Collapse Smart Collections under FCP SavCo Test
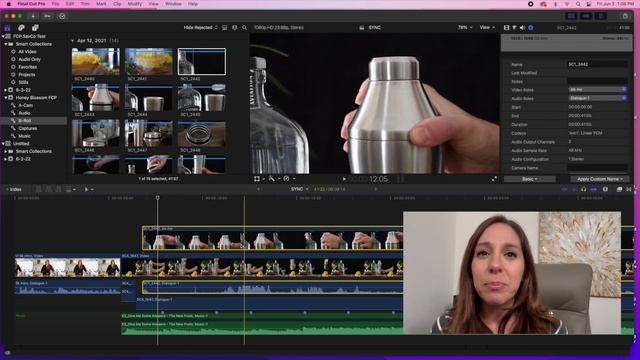This screenshot has height=360, width=640. click(6, 44)
